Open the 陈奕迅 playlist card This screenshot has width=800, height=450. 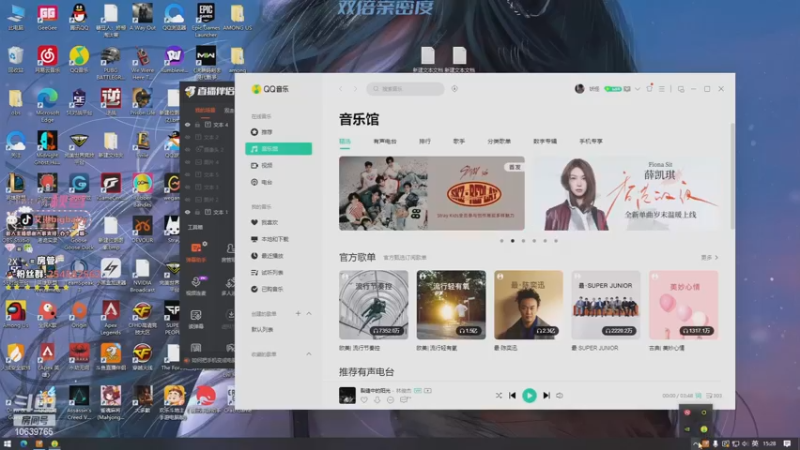529,305
